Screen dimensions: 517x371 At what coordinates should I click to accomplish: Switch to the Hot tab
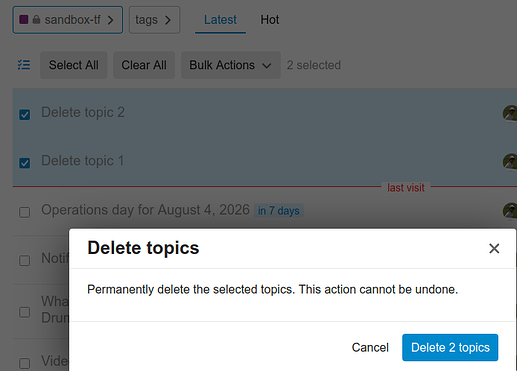(x=270, y=20)
